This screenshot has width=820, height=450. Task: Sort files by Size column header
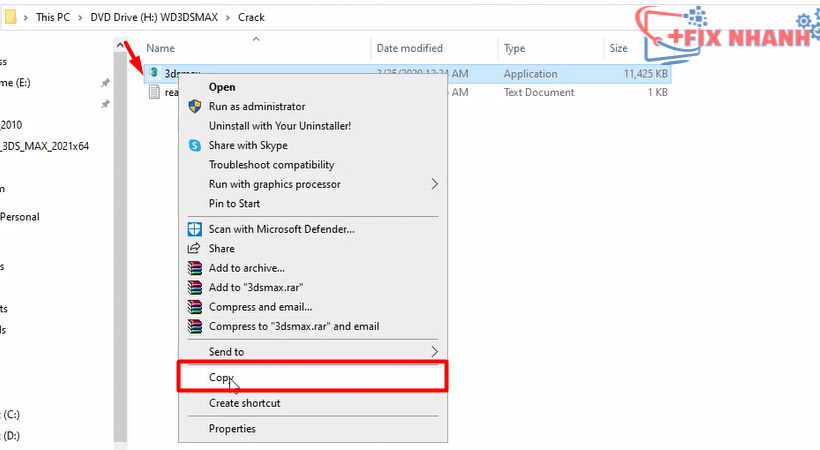tap(618, 48)
